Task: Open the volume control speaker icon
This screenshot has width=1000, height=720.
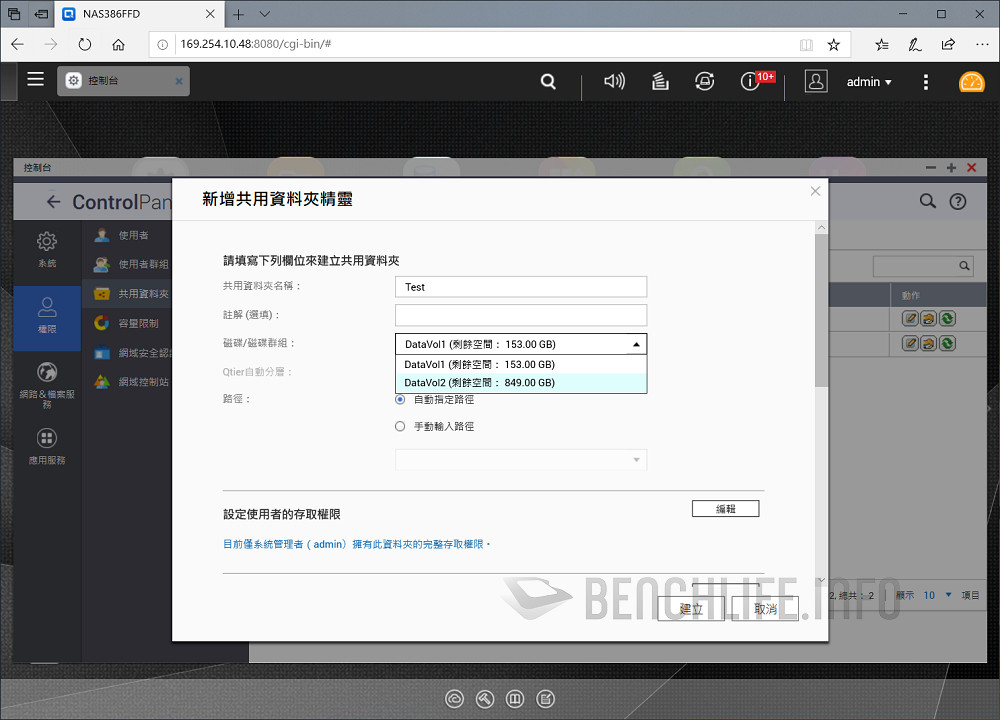Action: coord(614,82)
